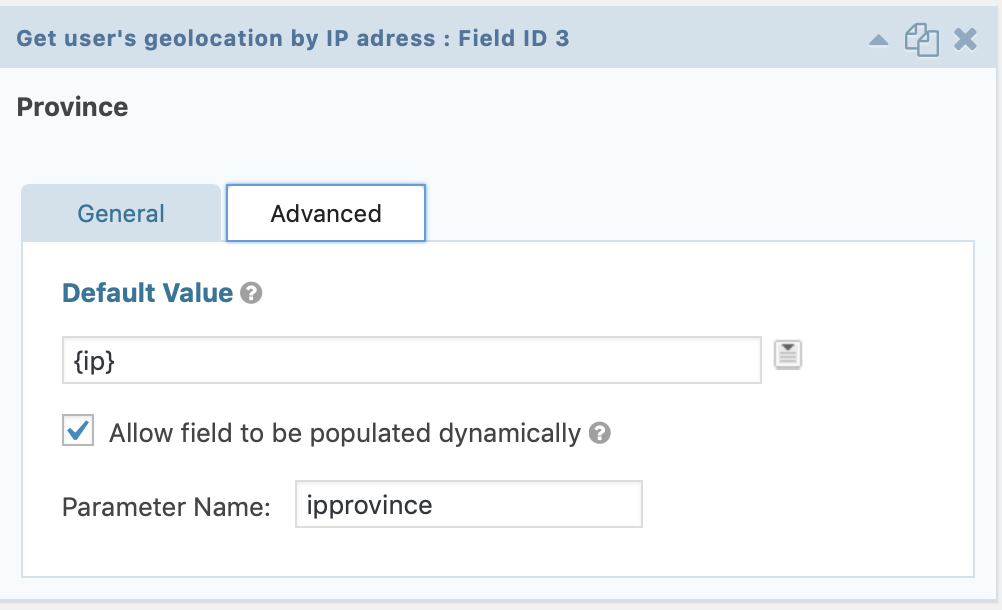Viewport: 1002px width, 610px height.
Task: Duplicate this field using the copy icon
Action: pos(921,40)
